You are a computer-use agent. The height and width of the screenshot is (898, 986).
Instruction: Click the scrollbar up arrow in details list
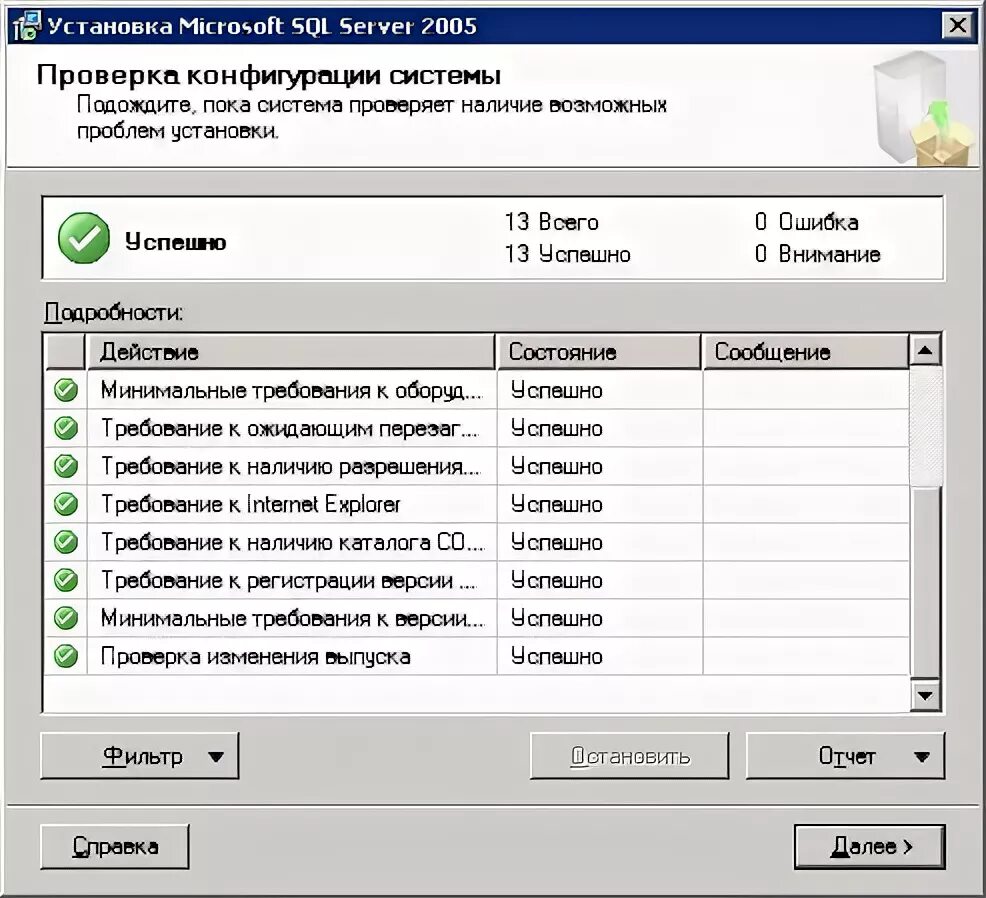(x=925, y=350)
